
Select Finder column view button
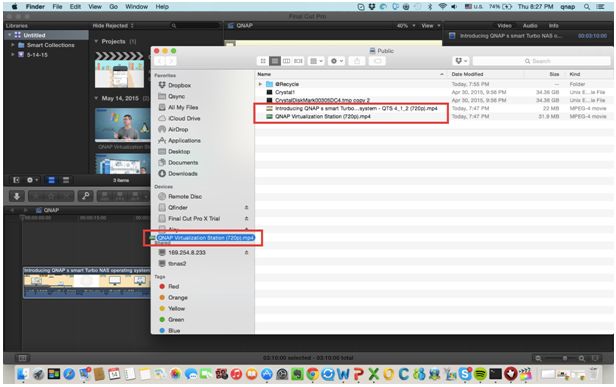(x=286, y=61)
